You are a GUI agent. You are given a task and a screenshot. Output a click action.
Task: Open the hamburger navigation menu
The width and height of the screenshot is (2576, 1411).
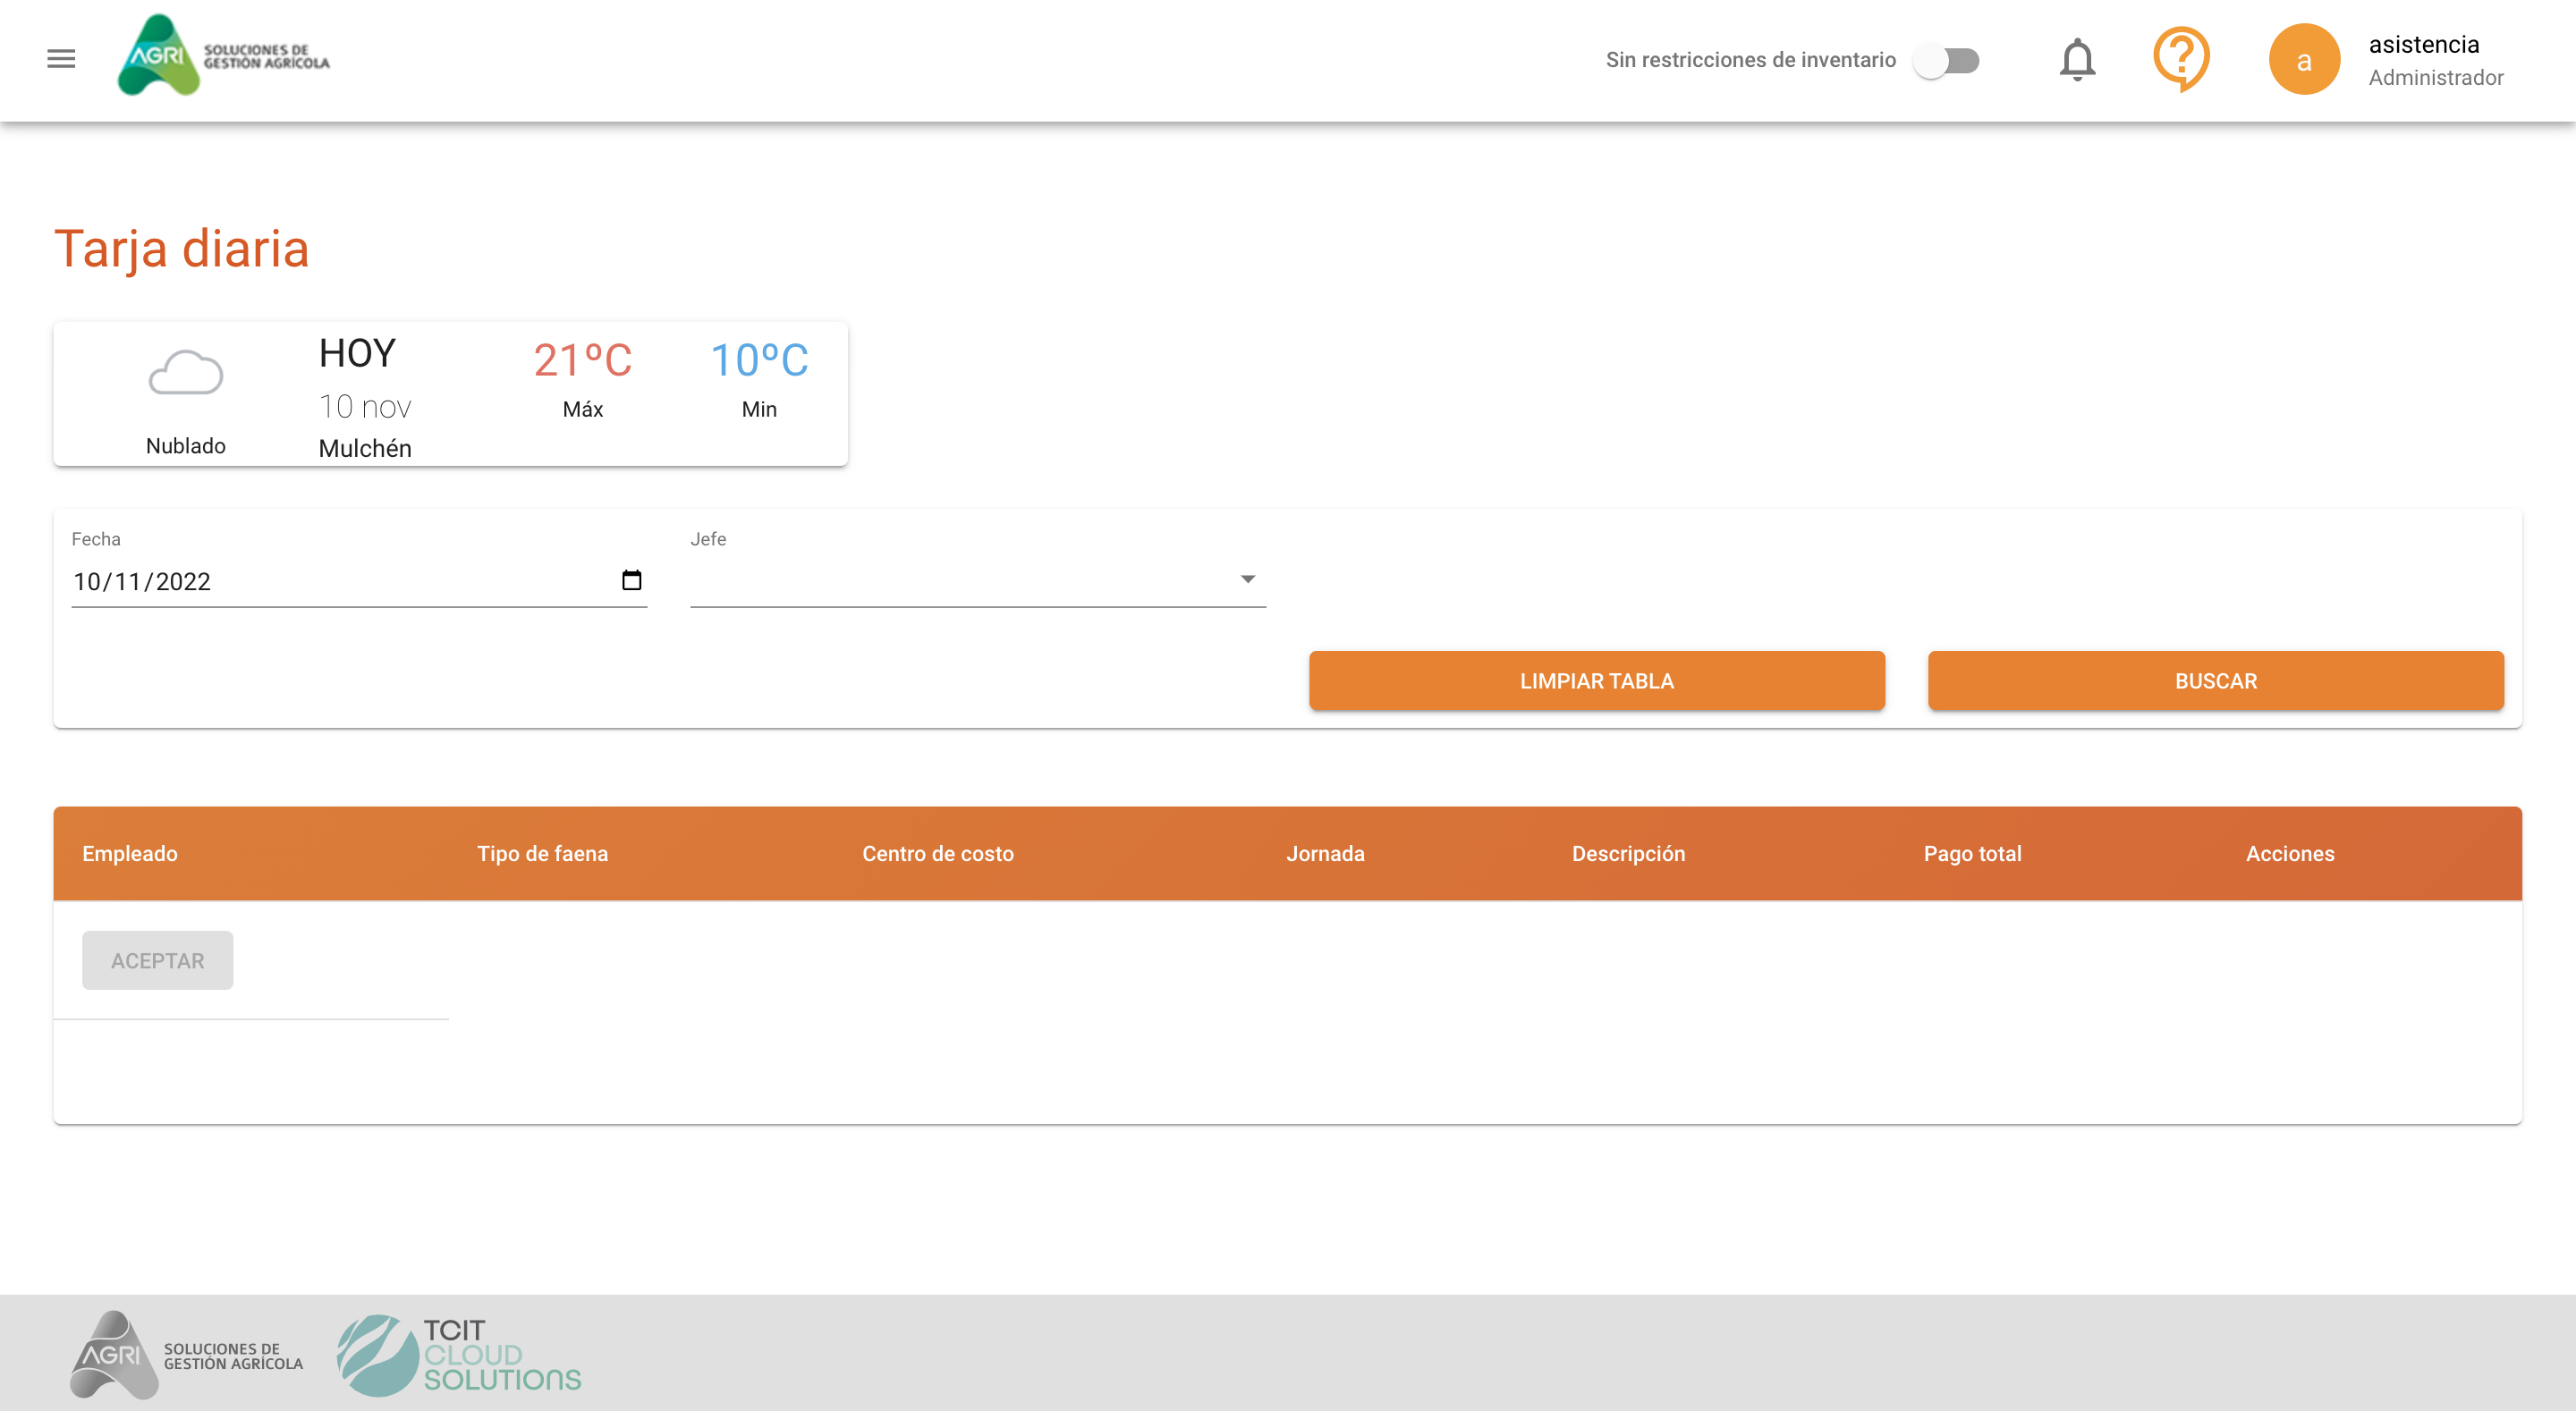(x=61, y=59)
